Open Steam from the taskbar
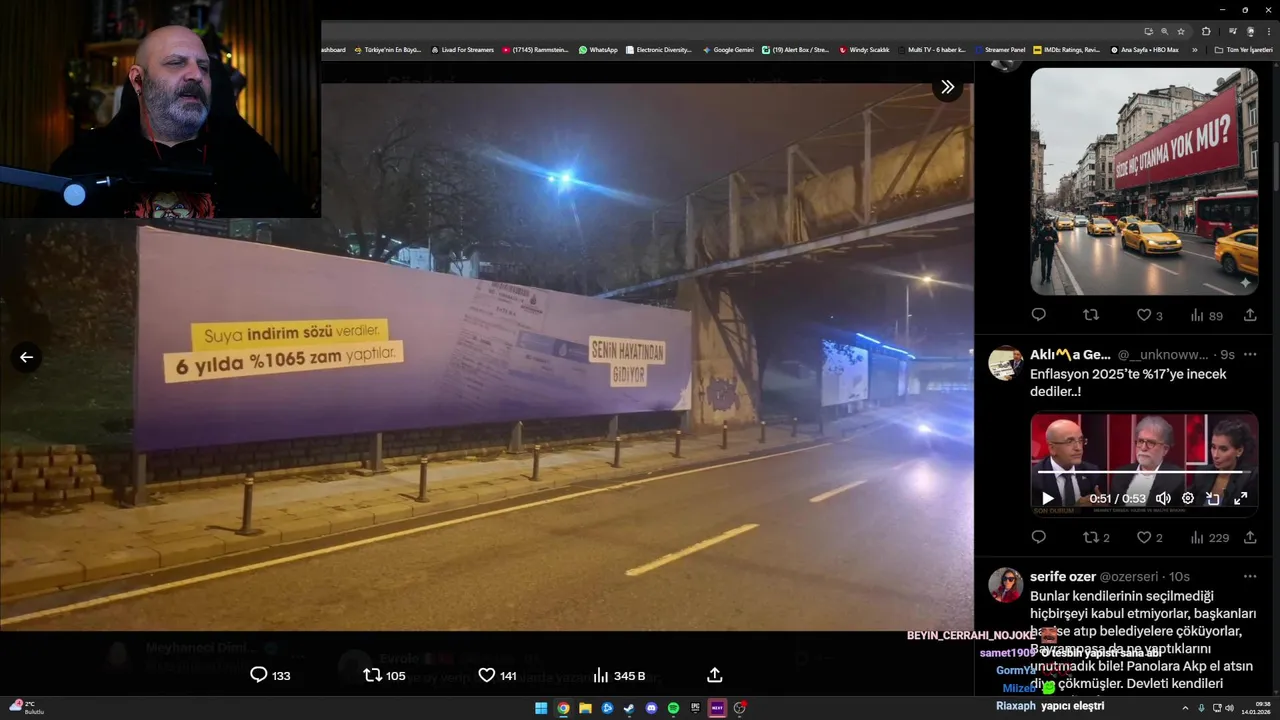The width and height of the screenshot is (1280, 720). pos(629,708)
